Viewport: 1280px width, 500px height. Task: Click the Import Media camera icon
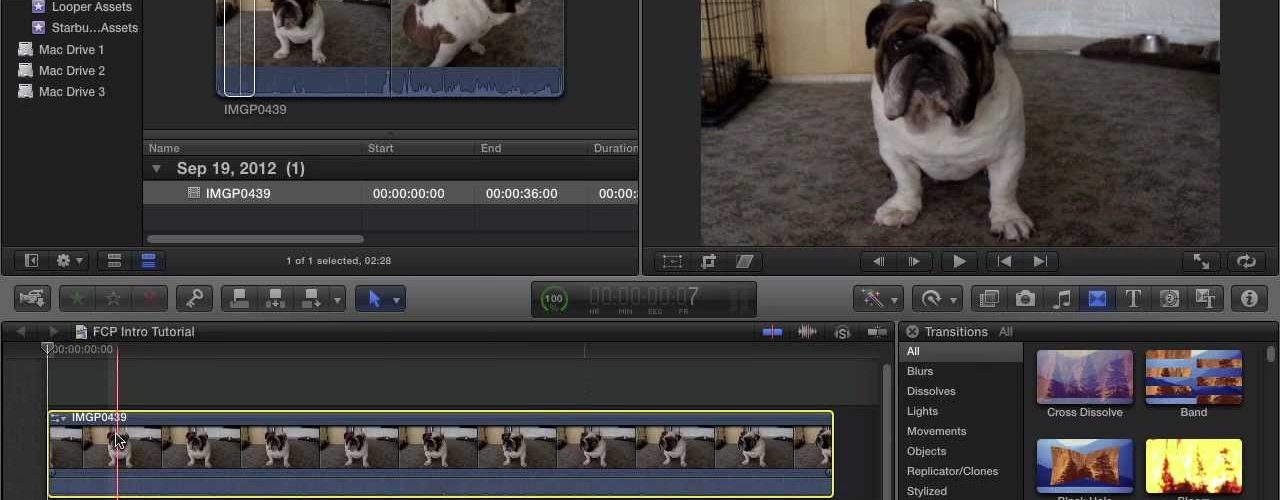click(x=32, y=298)
